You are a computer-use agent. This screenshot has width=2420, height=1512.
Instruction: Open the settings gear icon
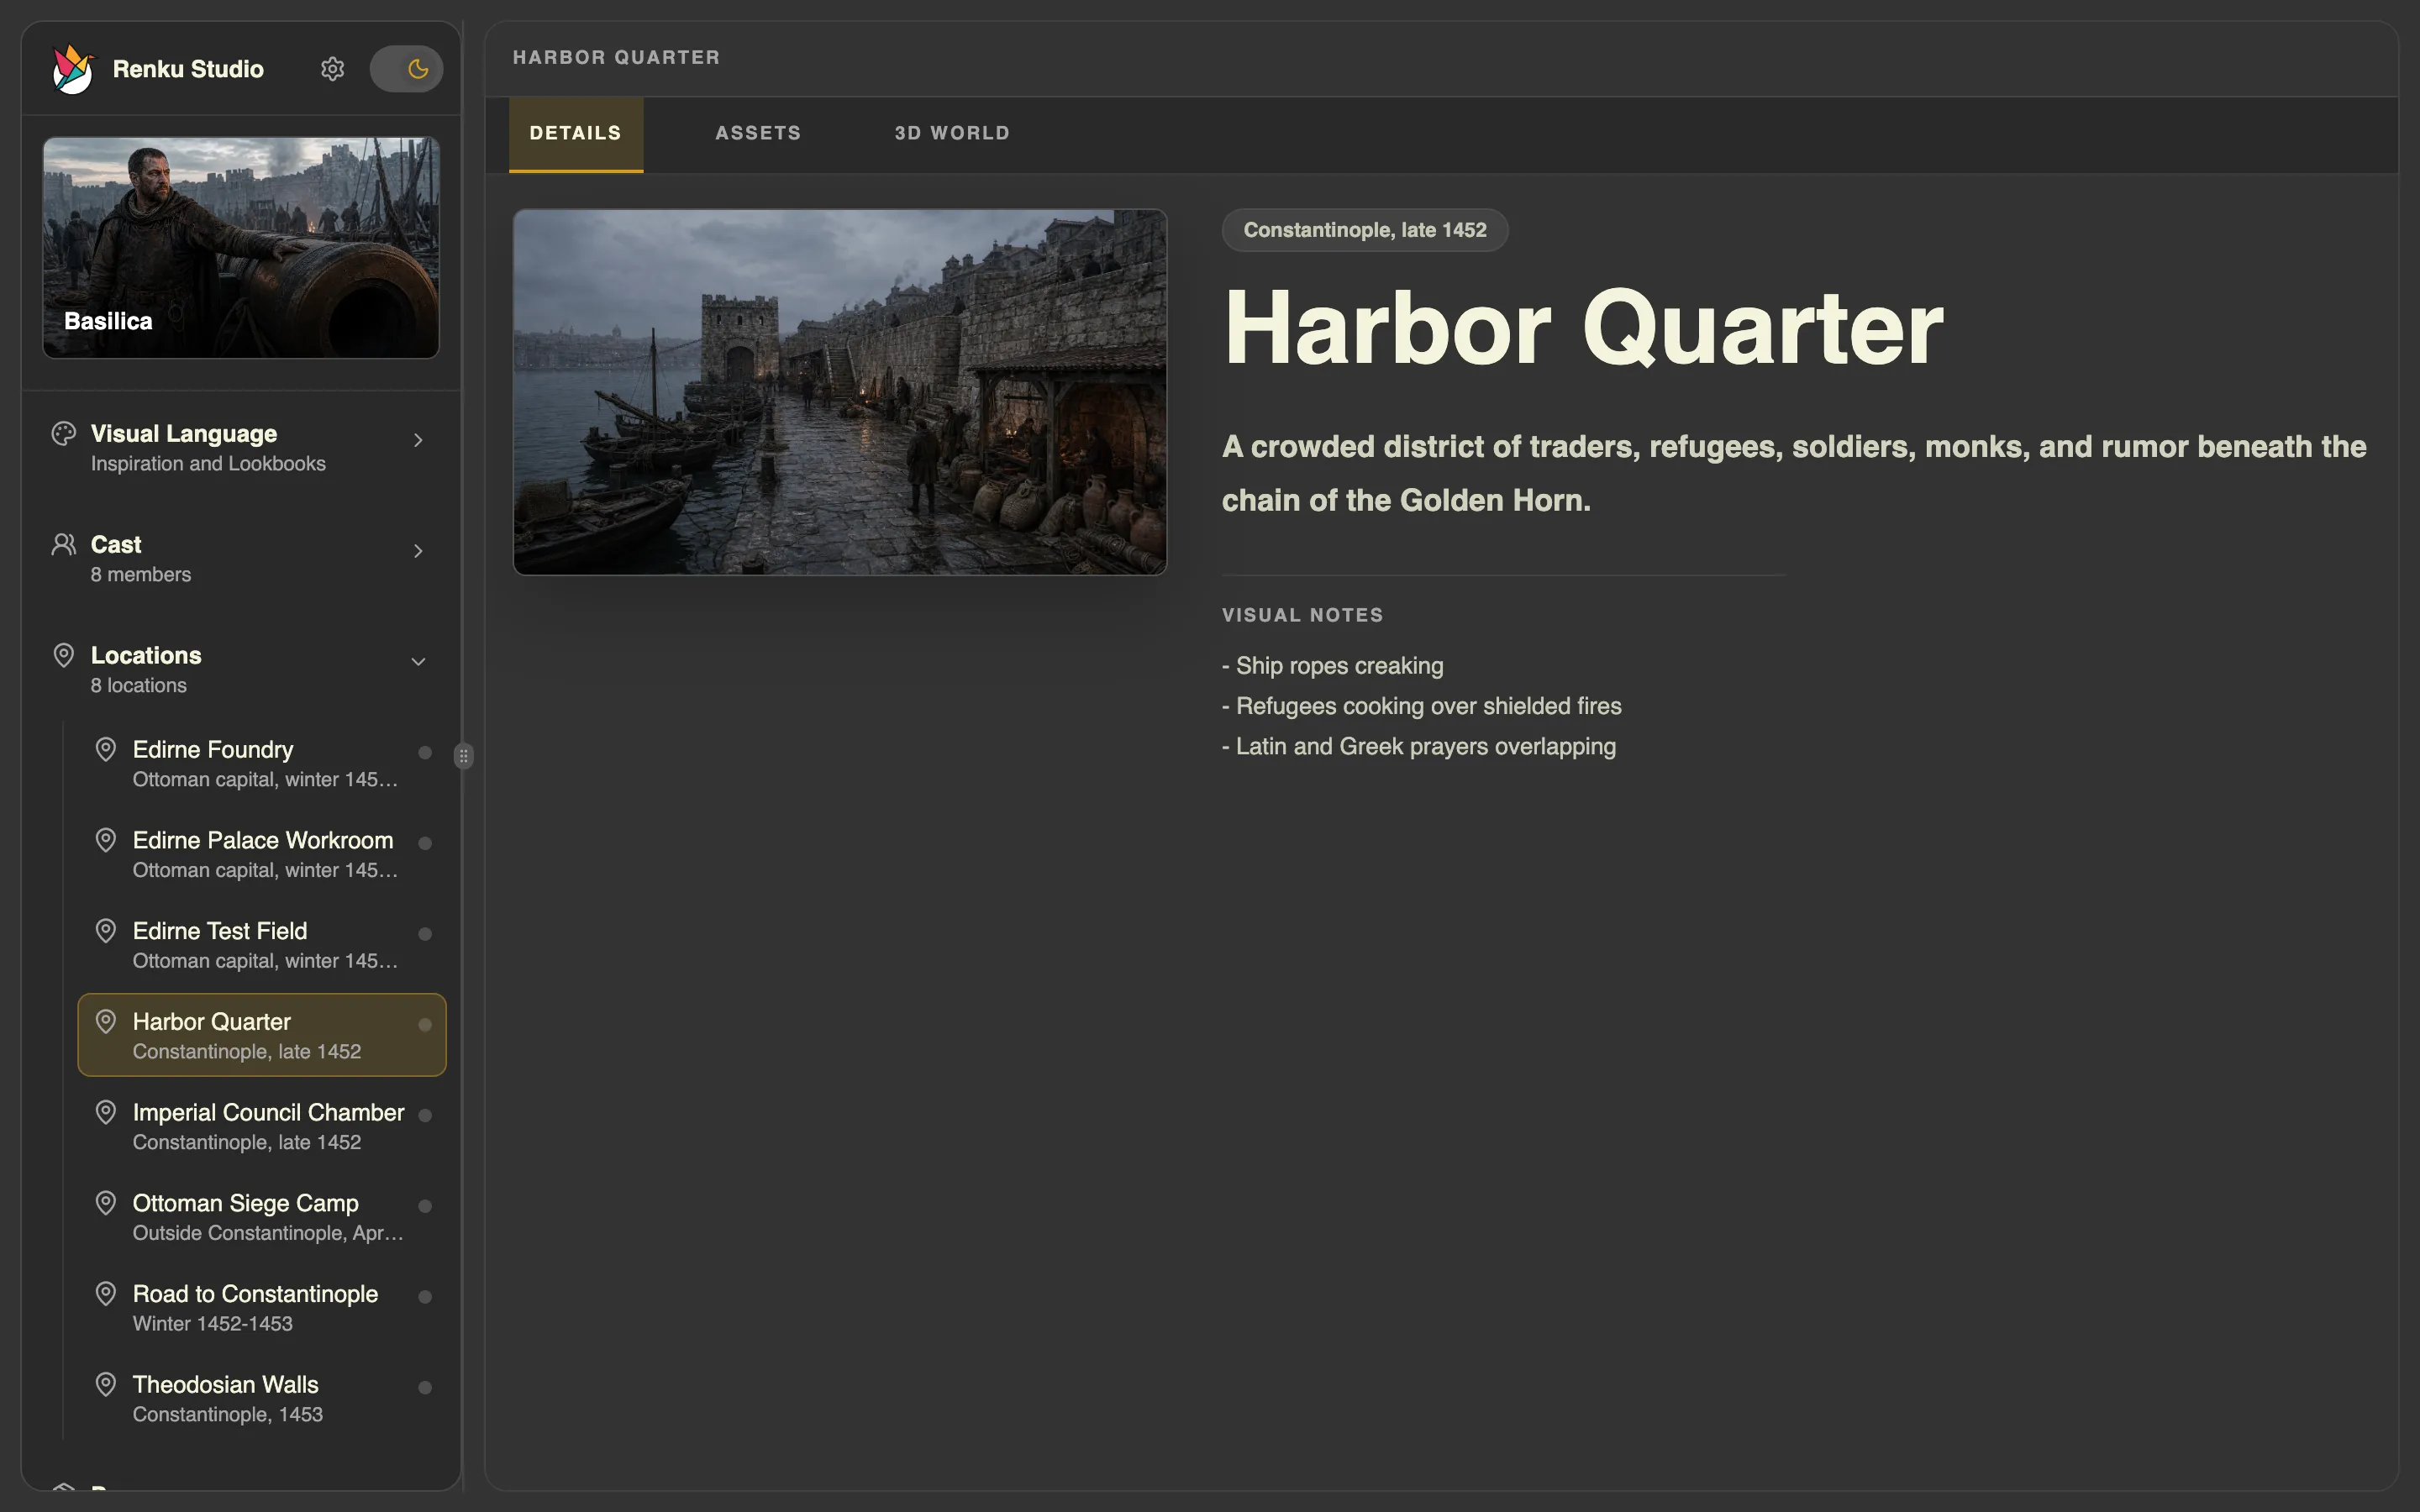(332, 69)
